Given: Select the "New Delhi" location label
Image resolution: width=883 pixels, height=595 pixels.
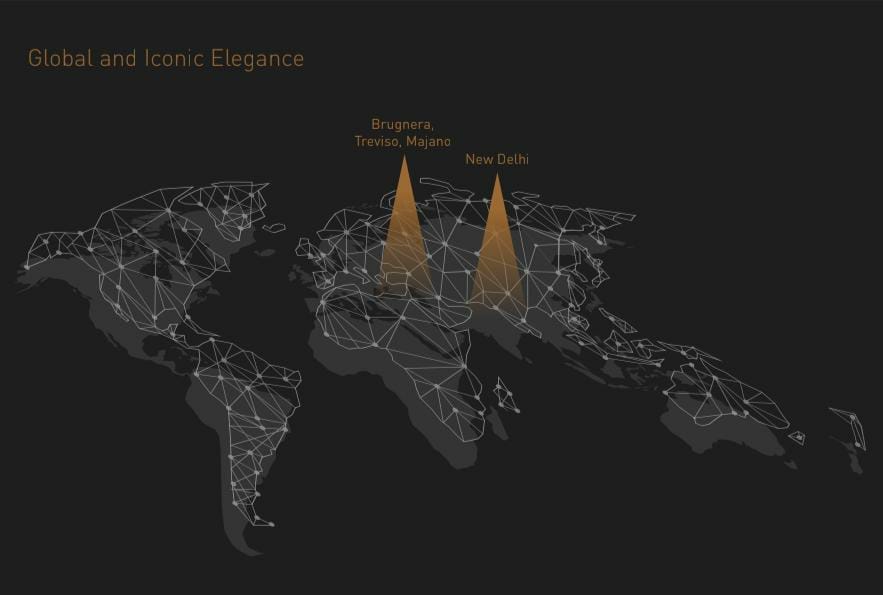Looking at the screenshot, I should click(x=497, y=159).
